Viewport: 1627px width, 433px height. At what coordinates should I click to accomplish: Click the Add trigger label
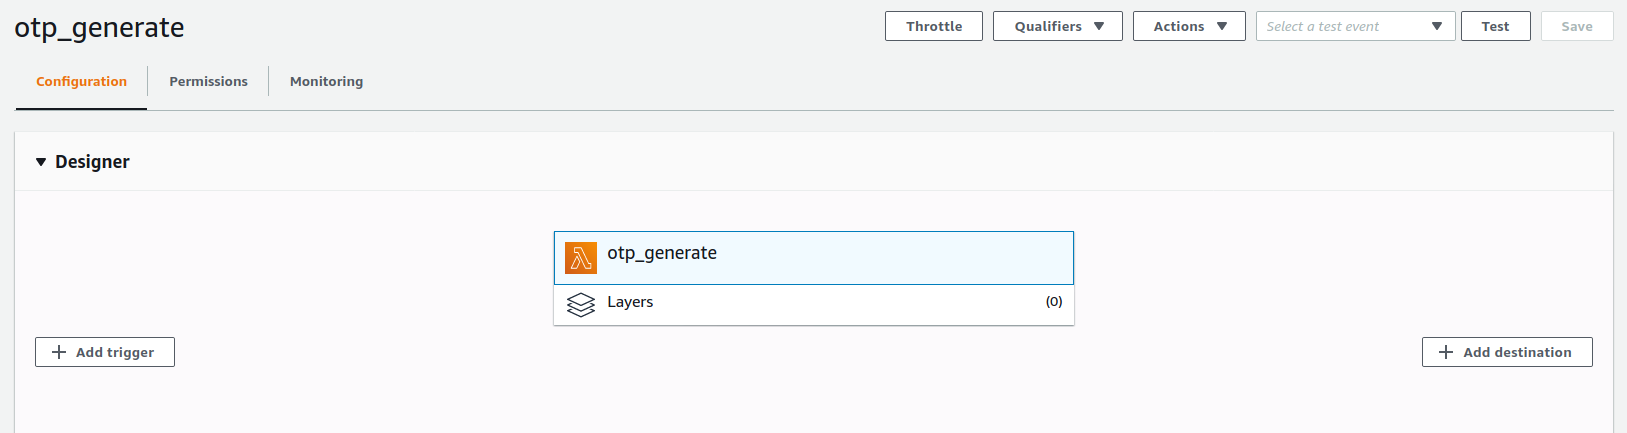tap(115, 352)
